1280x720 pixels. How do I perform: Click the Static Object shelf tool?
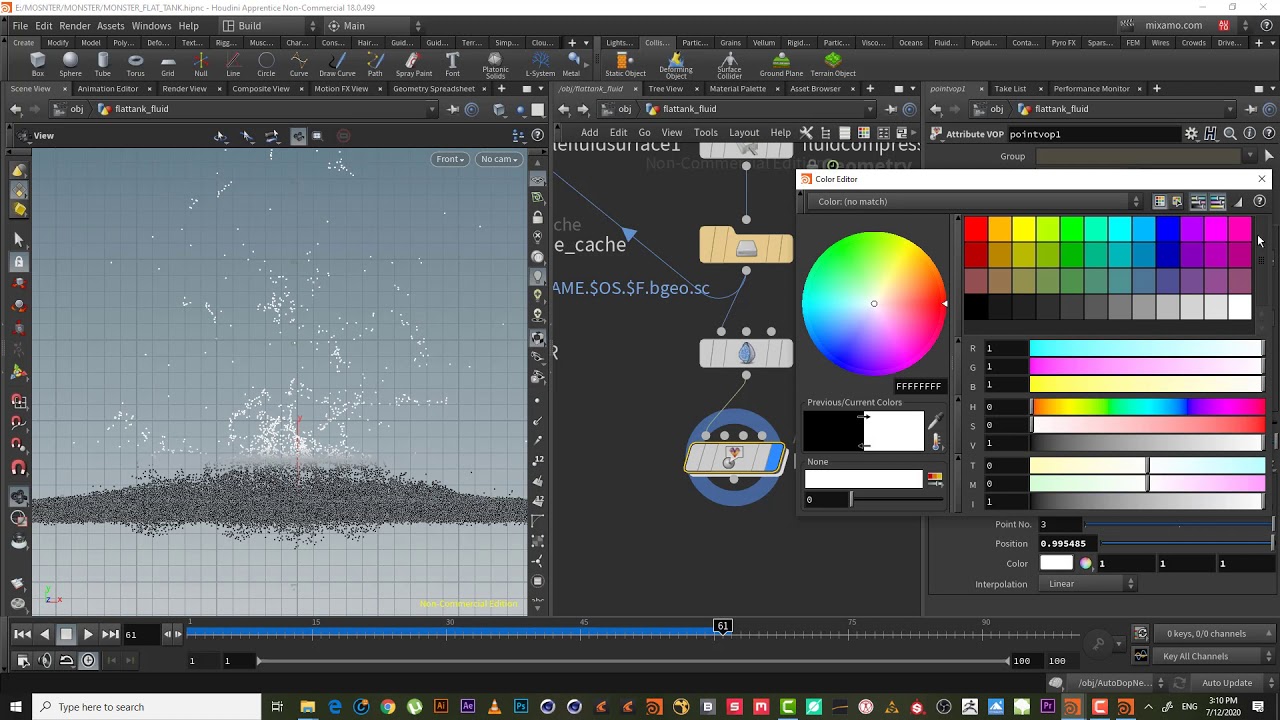[x=625, y=65]
